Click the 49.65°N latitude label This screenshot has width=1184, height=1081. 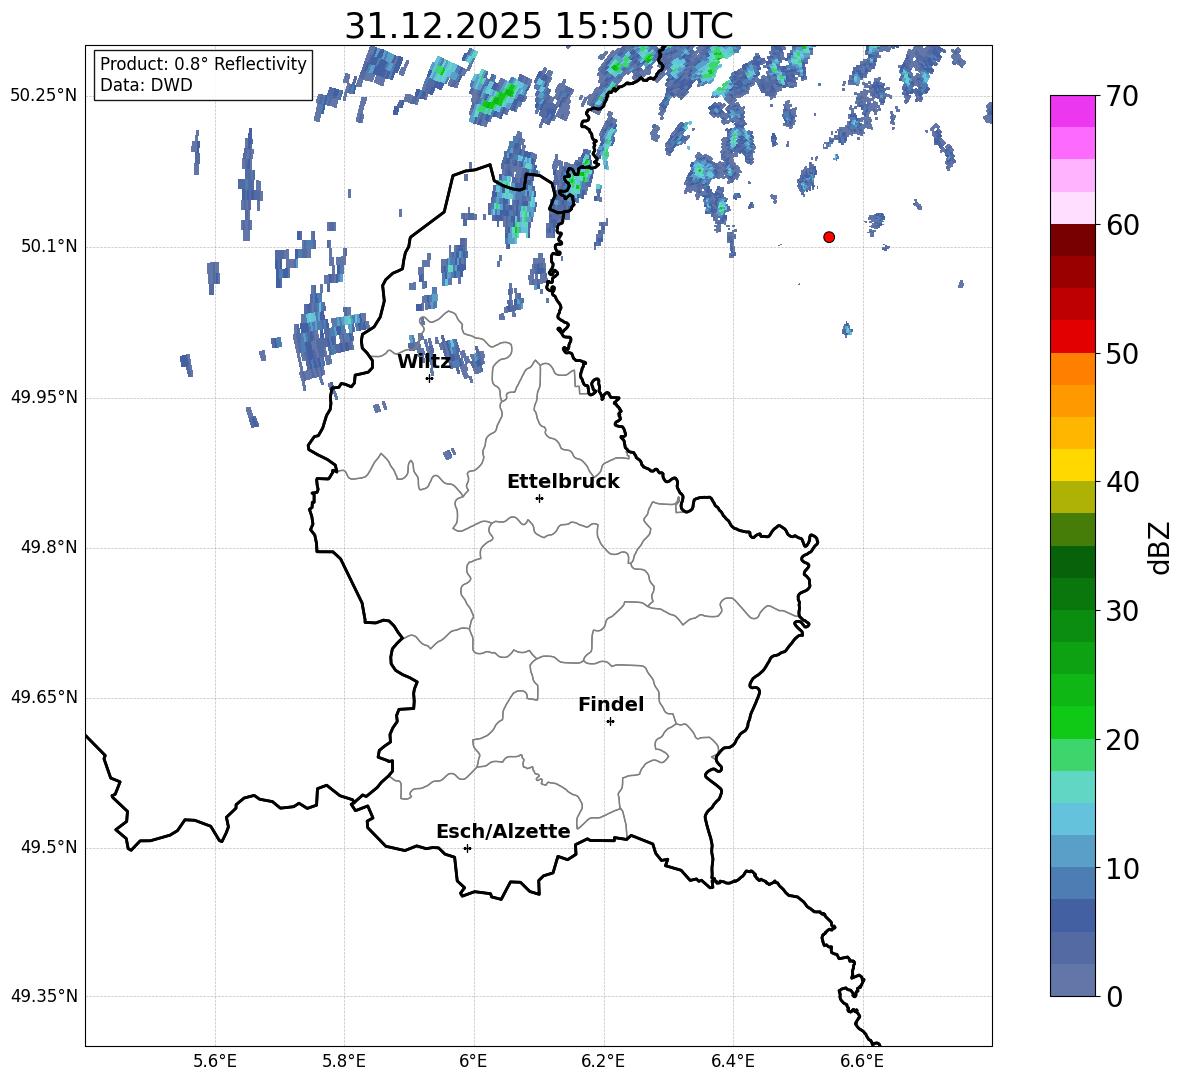click(x=44, y=697)
